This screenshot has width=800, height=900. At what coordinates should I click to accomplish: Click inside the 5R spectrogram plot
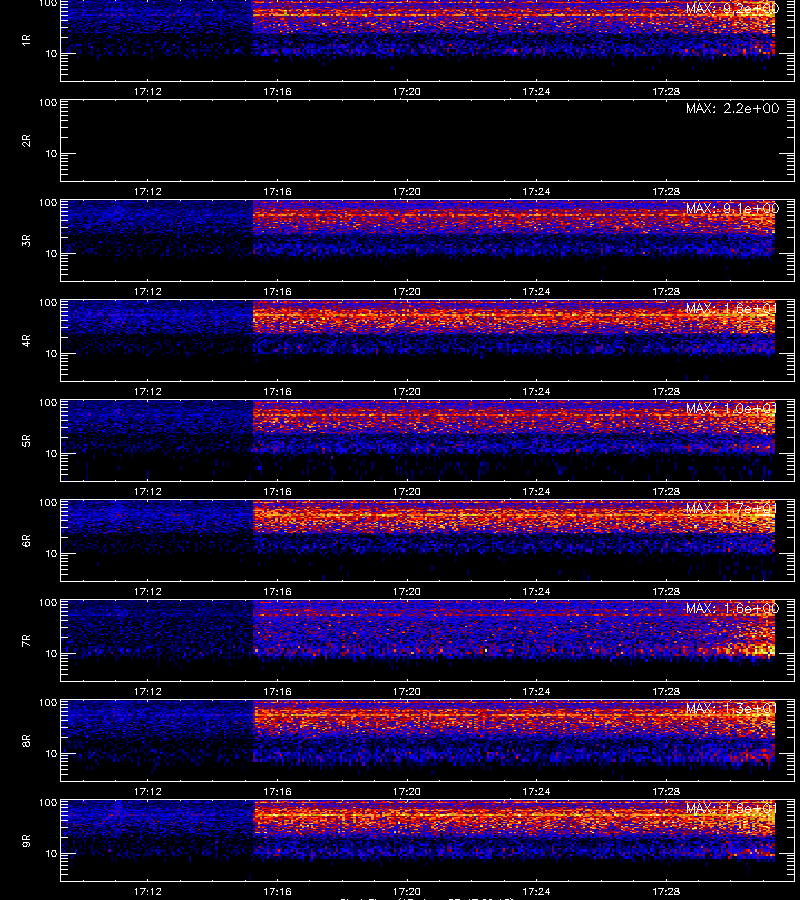point(427,441)
